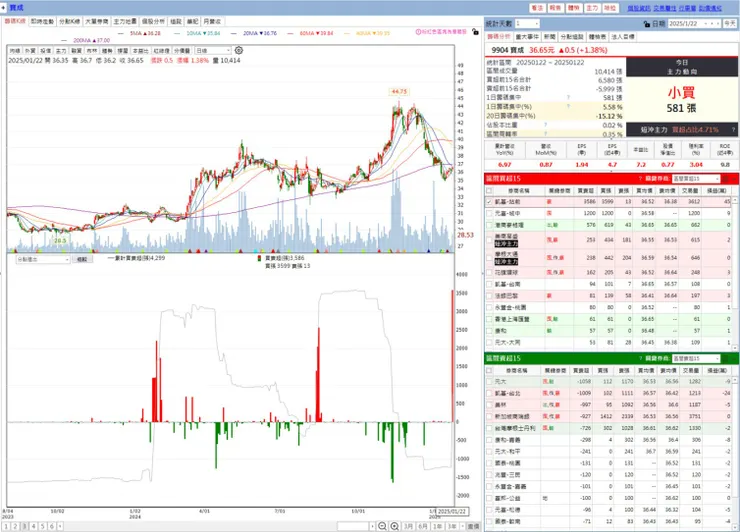
Task: Toggle the select-all checkbox in 區間買超15 table header
Action: coord(489,191)
